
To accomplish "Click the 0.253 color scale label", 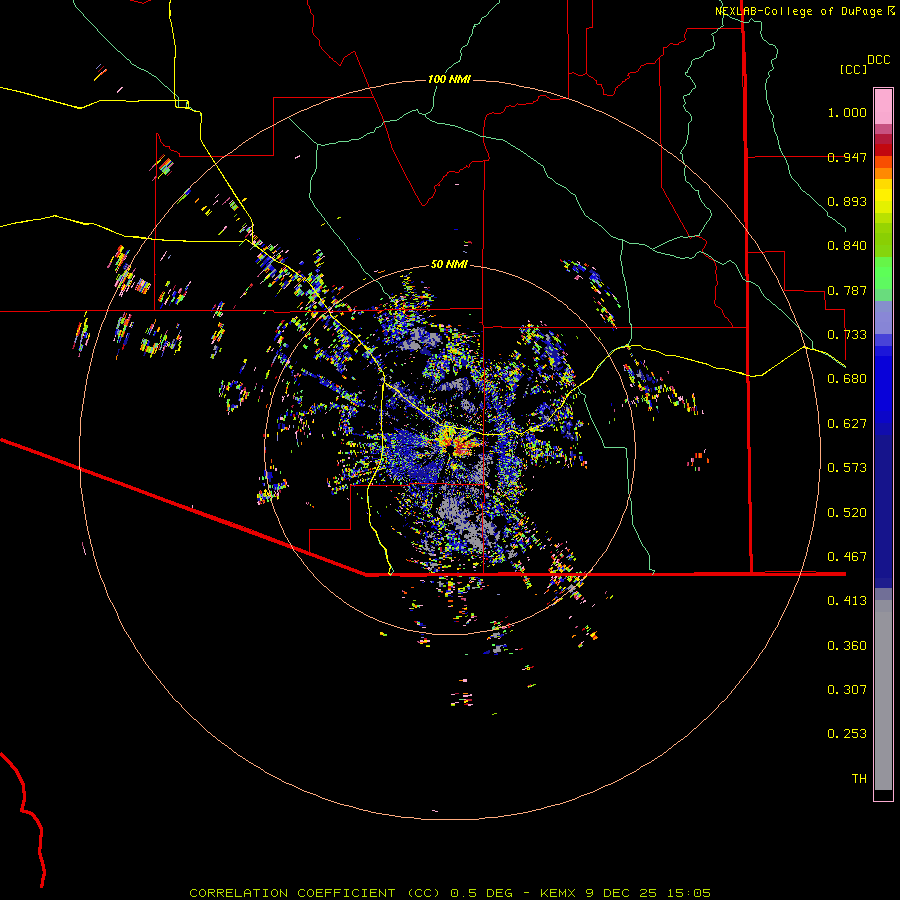I will 847,734.
